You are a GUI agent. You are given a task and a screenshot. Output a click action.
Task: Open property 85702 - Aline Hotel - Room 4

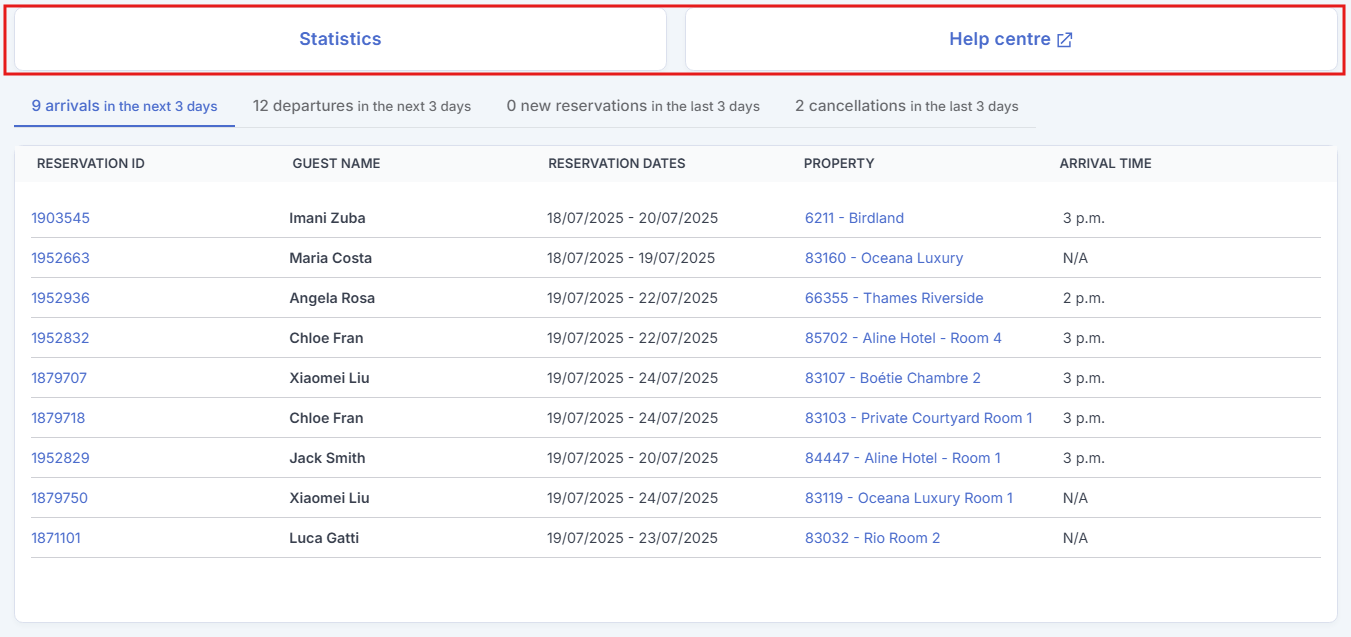click(x=903, y=338)
